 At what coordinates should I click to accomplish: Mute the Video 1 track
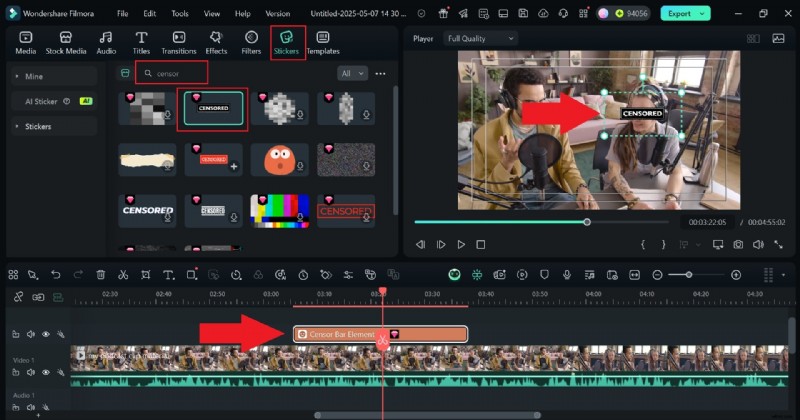pyautogui.click(x=31, y=372)
